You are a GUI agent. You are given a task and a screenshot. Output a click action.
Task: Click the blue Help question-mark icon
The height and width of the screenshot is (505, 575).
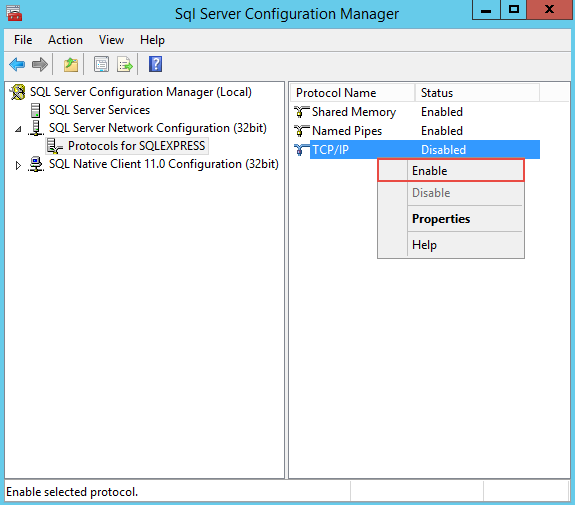point(155,64)
